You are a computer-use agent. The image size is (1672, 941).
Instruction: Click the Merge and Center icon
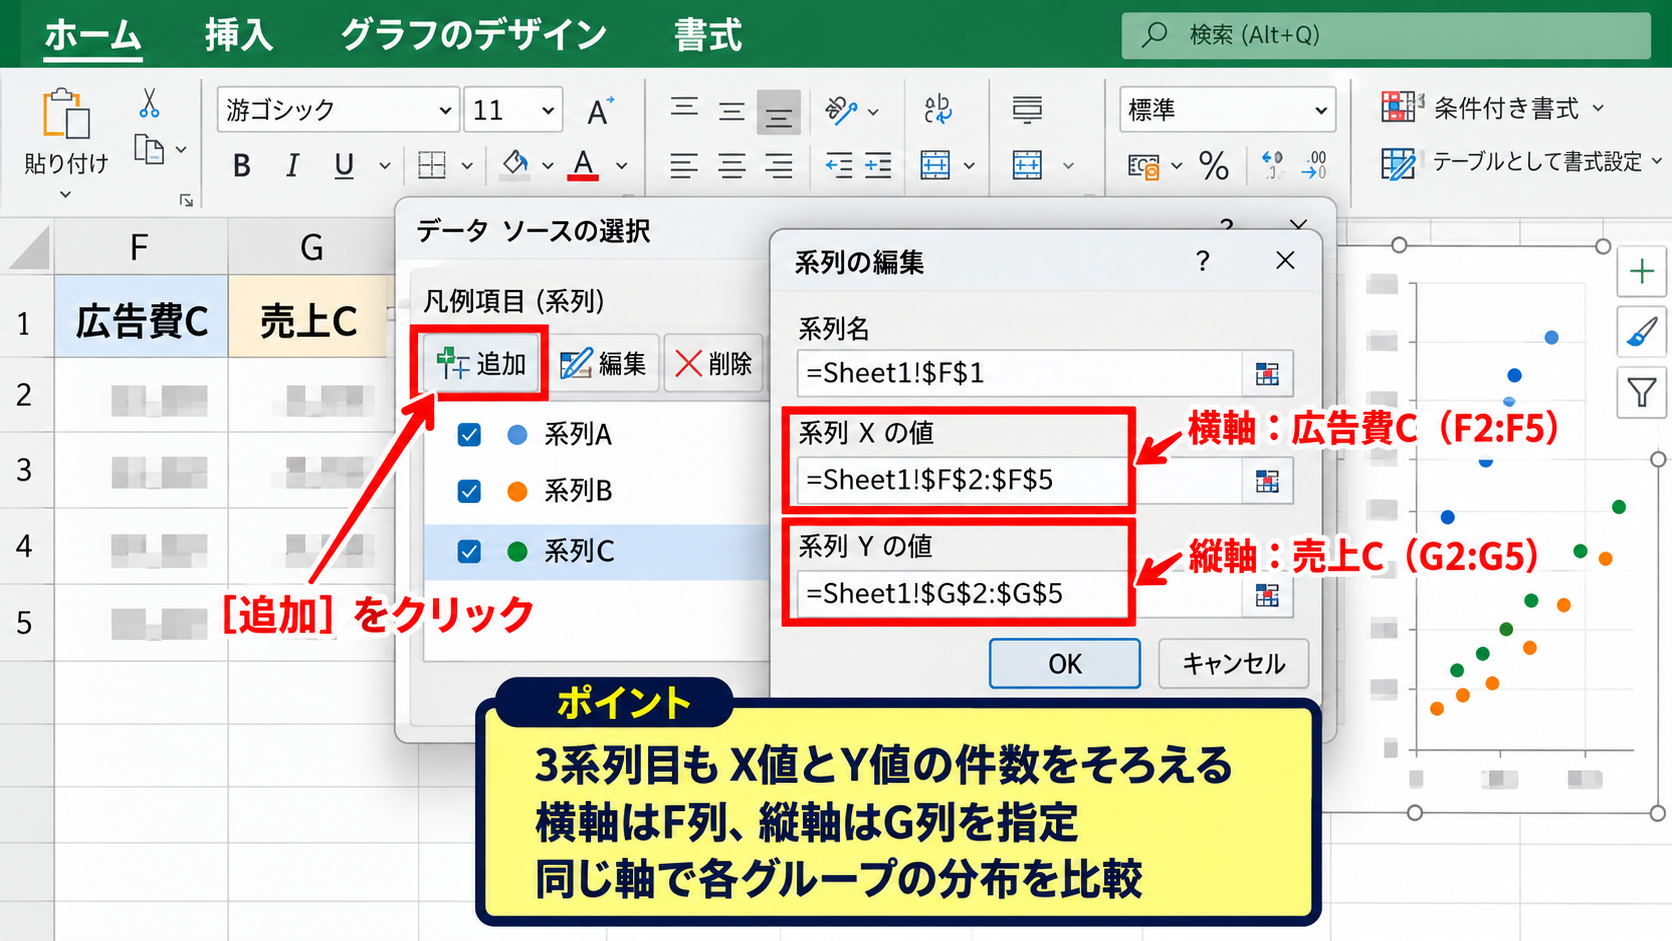[935, 165]
